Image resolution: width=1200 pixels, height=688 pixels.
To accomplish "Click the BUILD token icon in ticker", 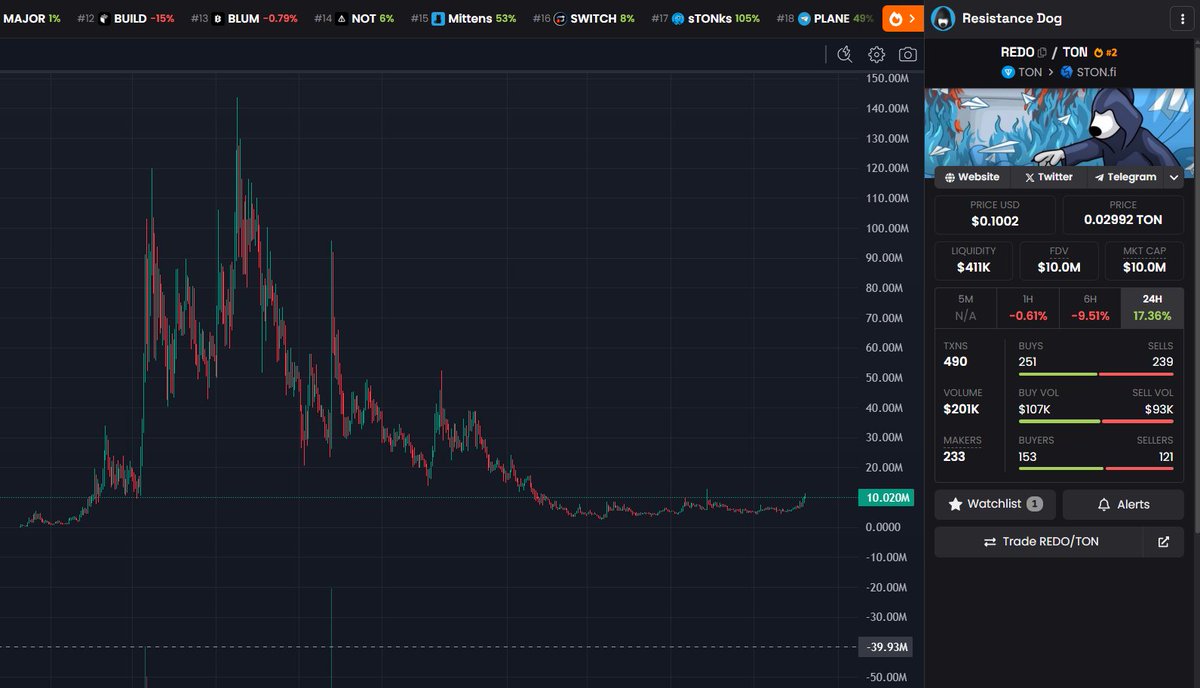I will pos(103,18).
